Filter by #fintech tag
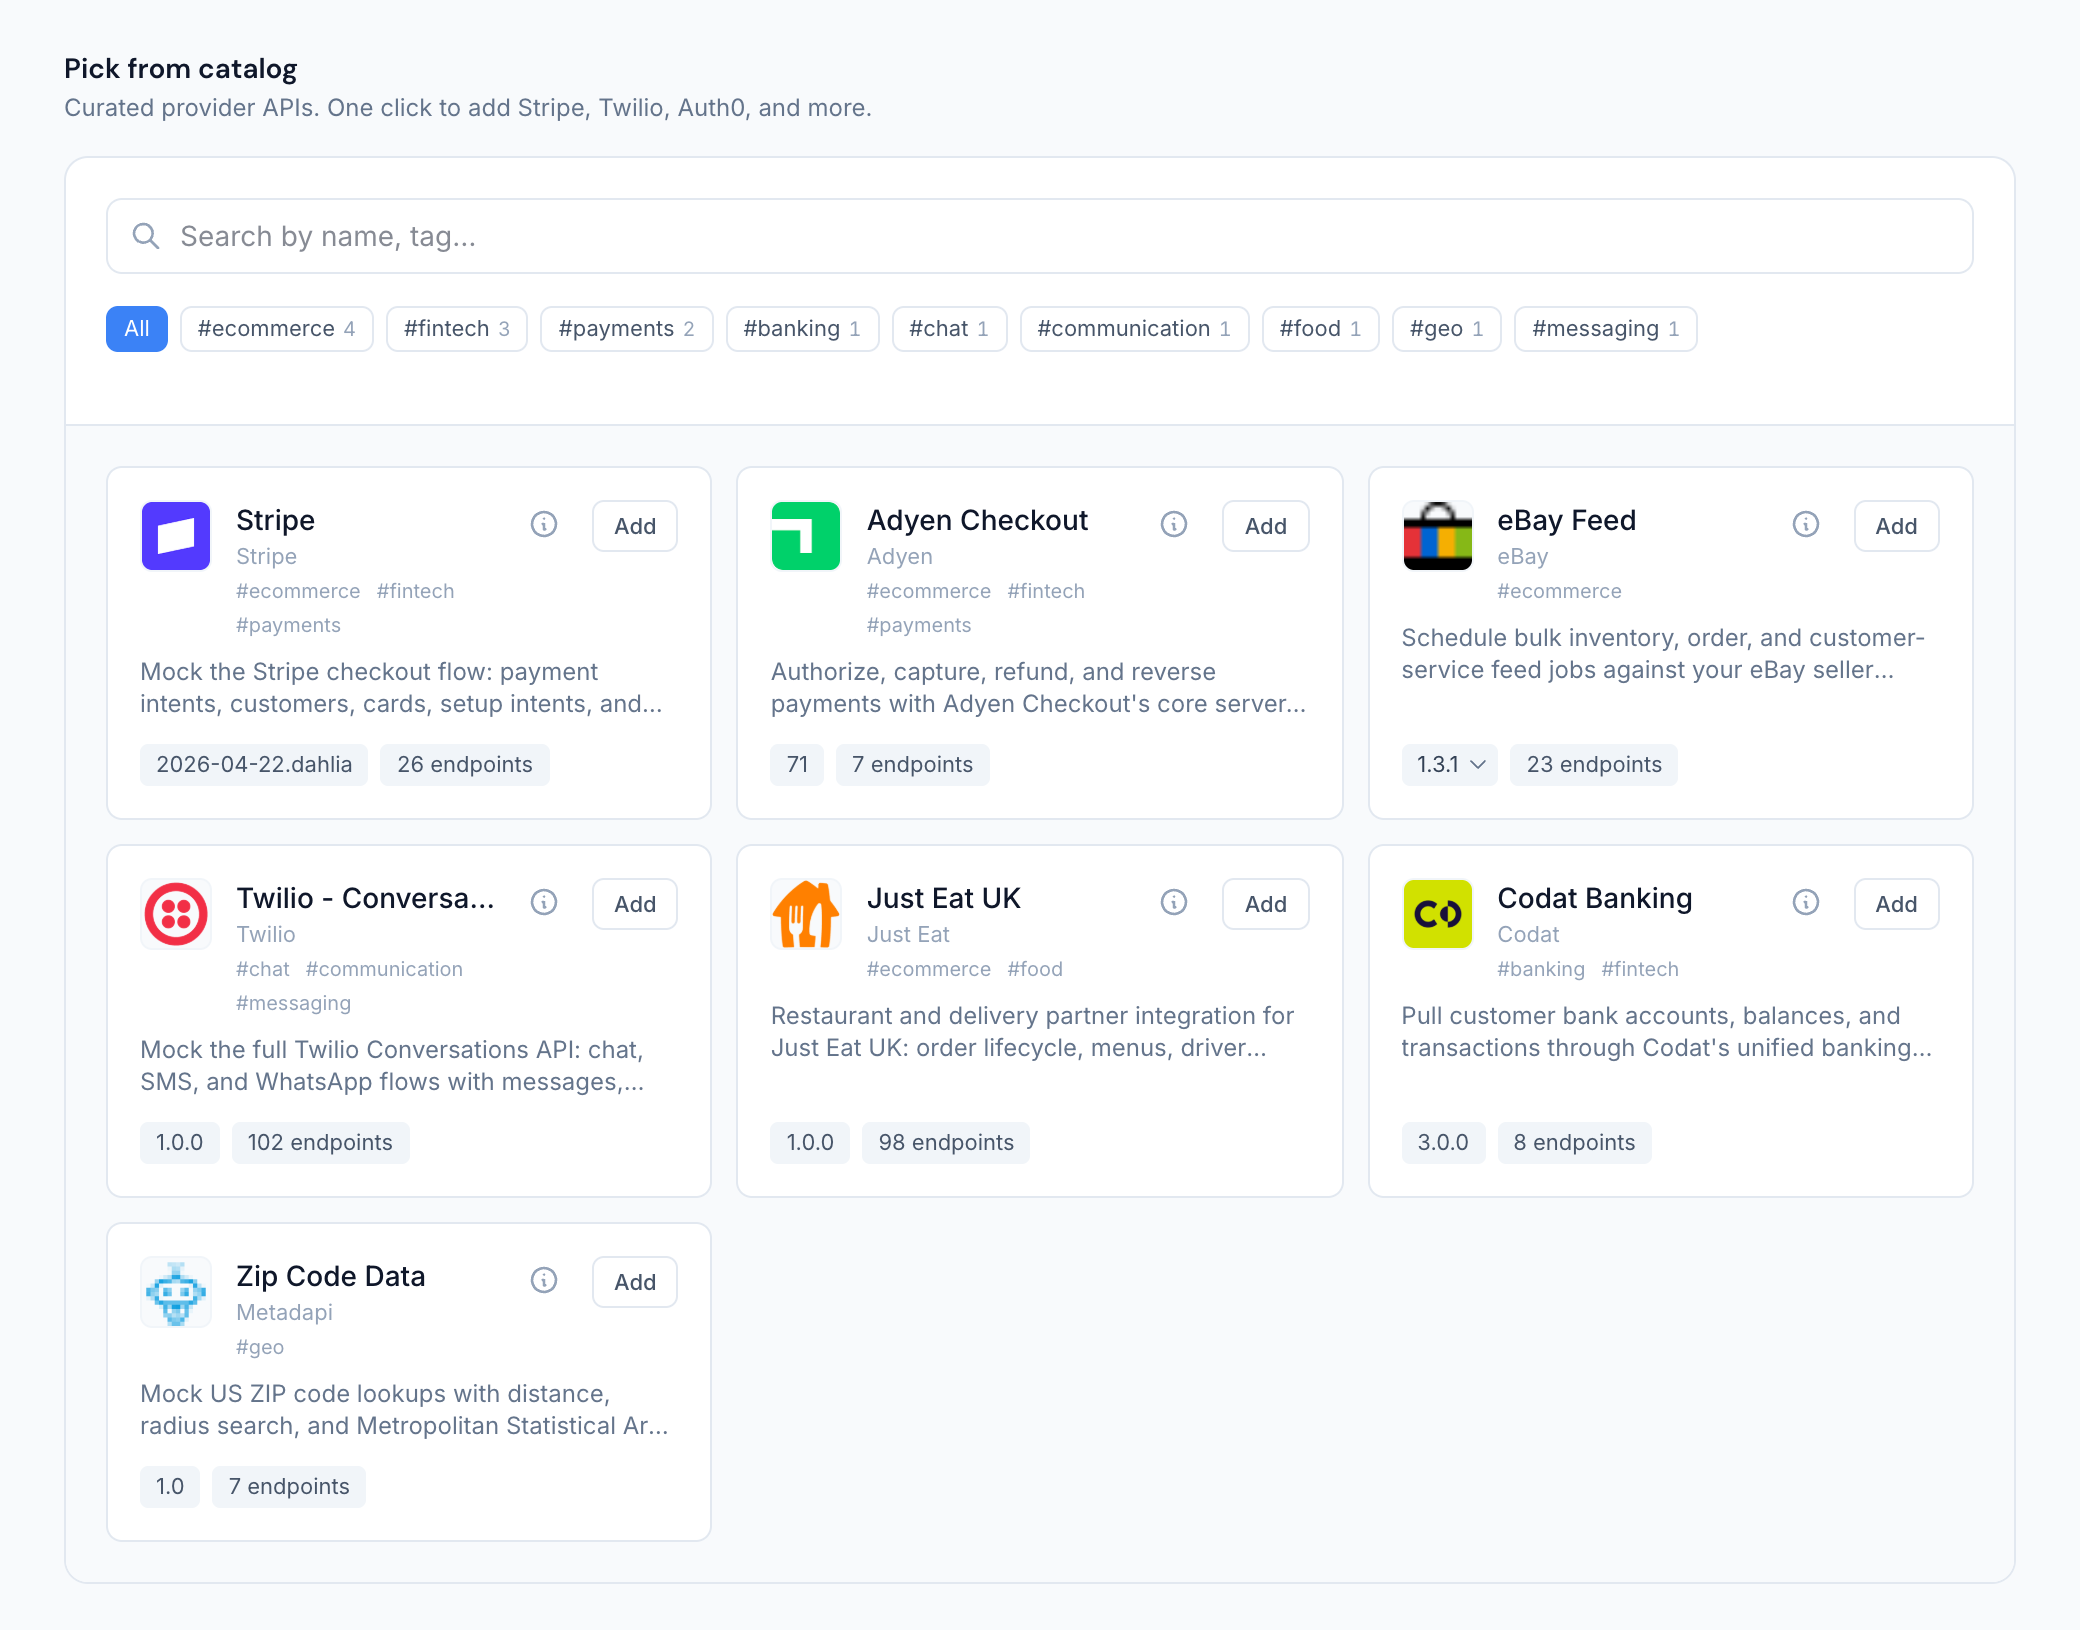 pos(457,329)
